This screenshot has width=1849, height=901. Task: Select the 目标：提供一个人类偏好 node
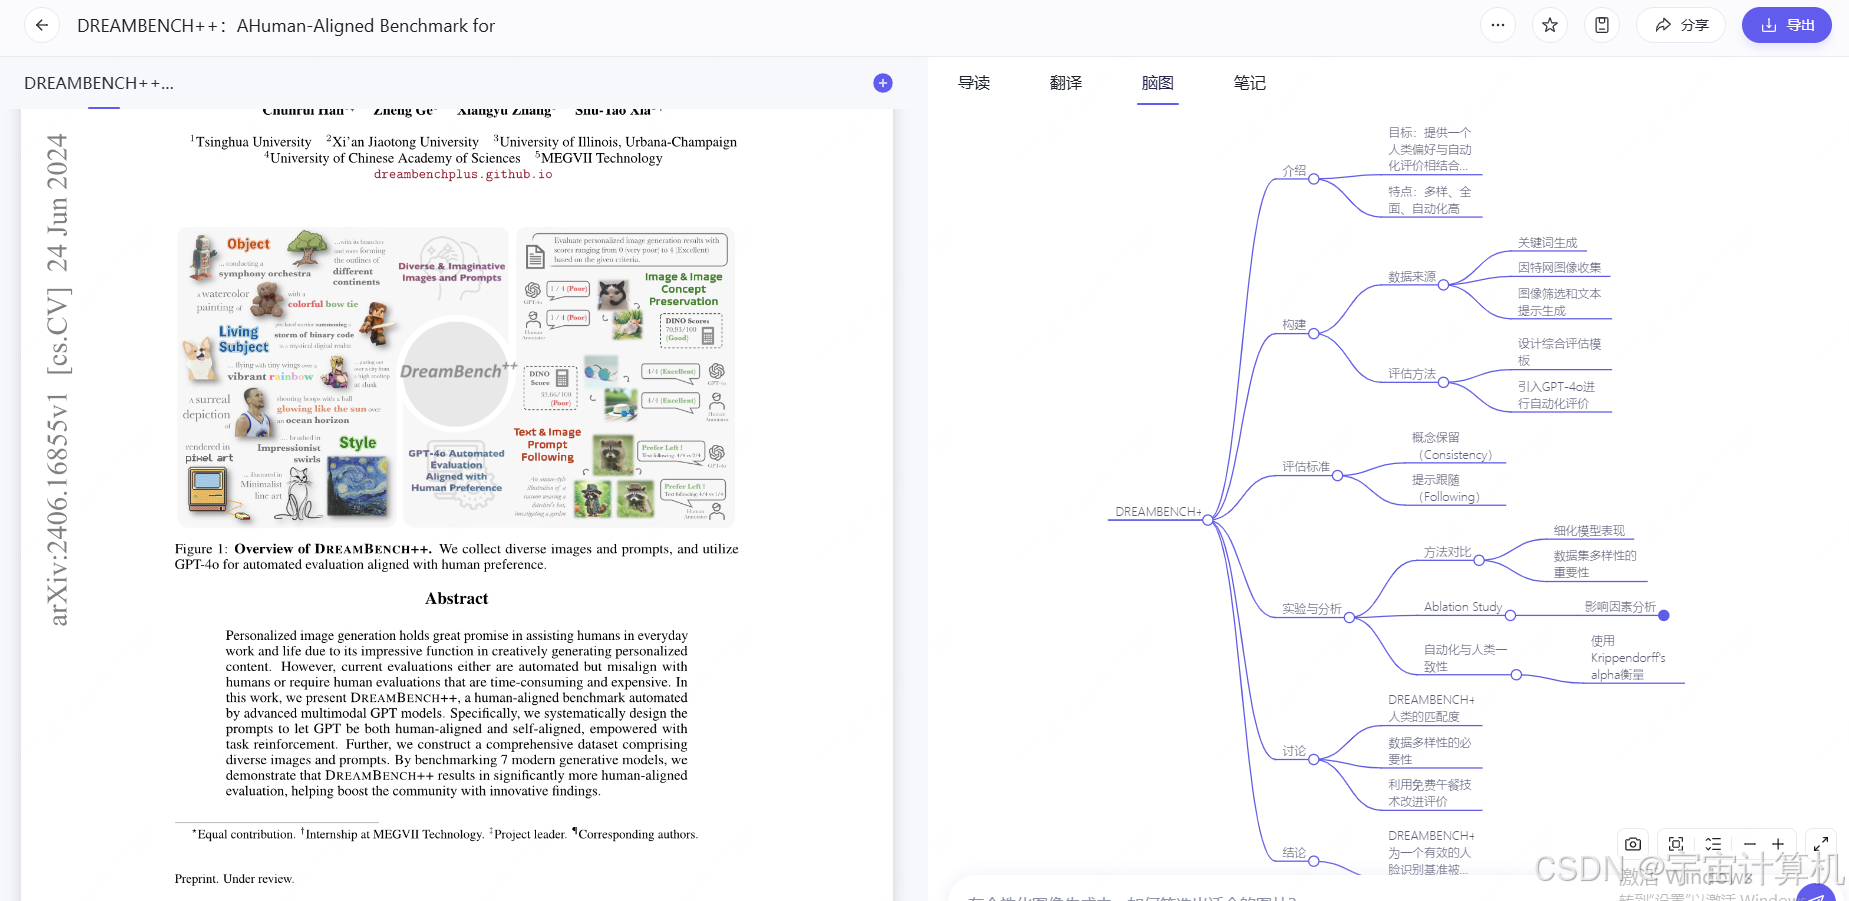pyautogui.click(x=1429, y=149)
